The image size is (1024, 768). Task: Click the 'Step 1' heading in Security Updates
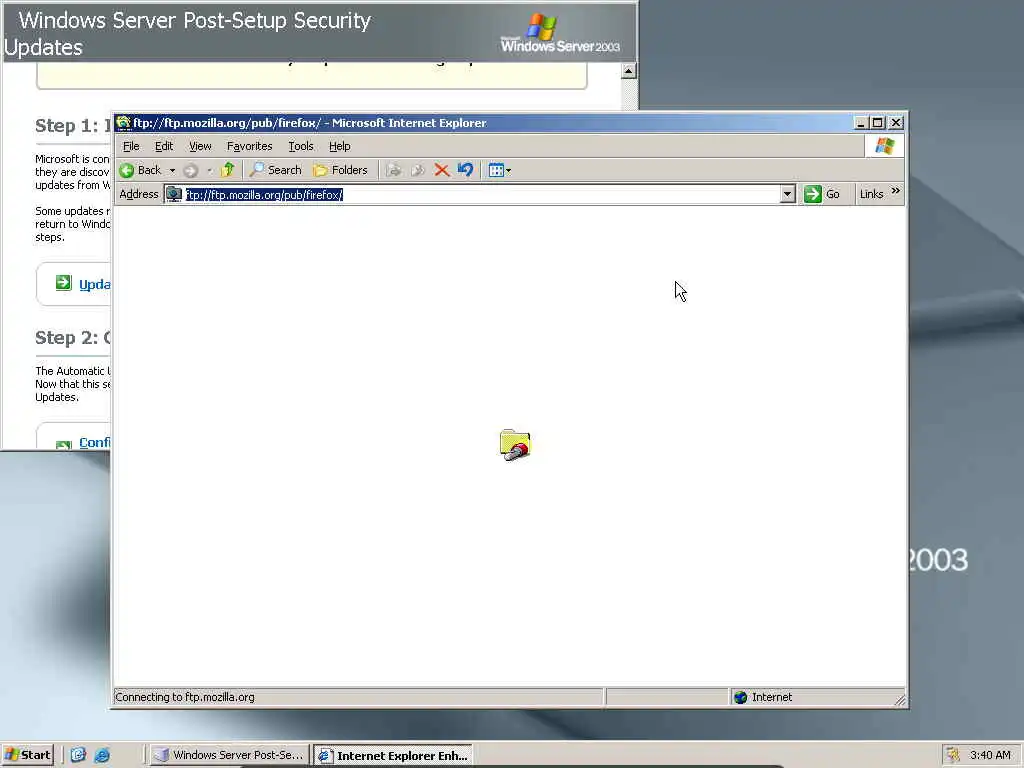tap(73, 126)
